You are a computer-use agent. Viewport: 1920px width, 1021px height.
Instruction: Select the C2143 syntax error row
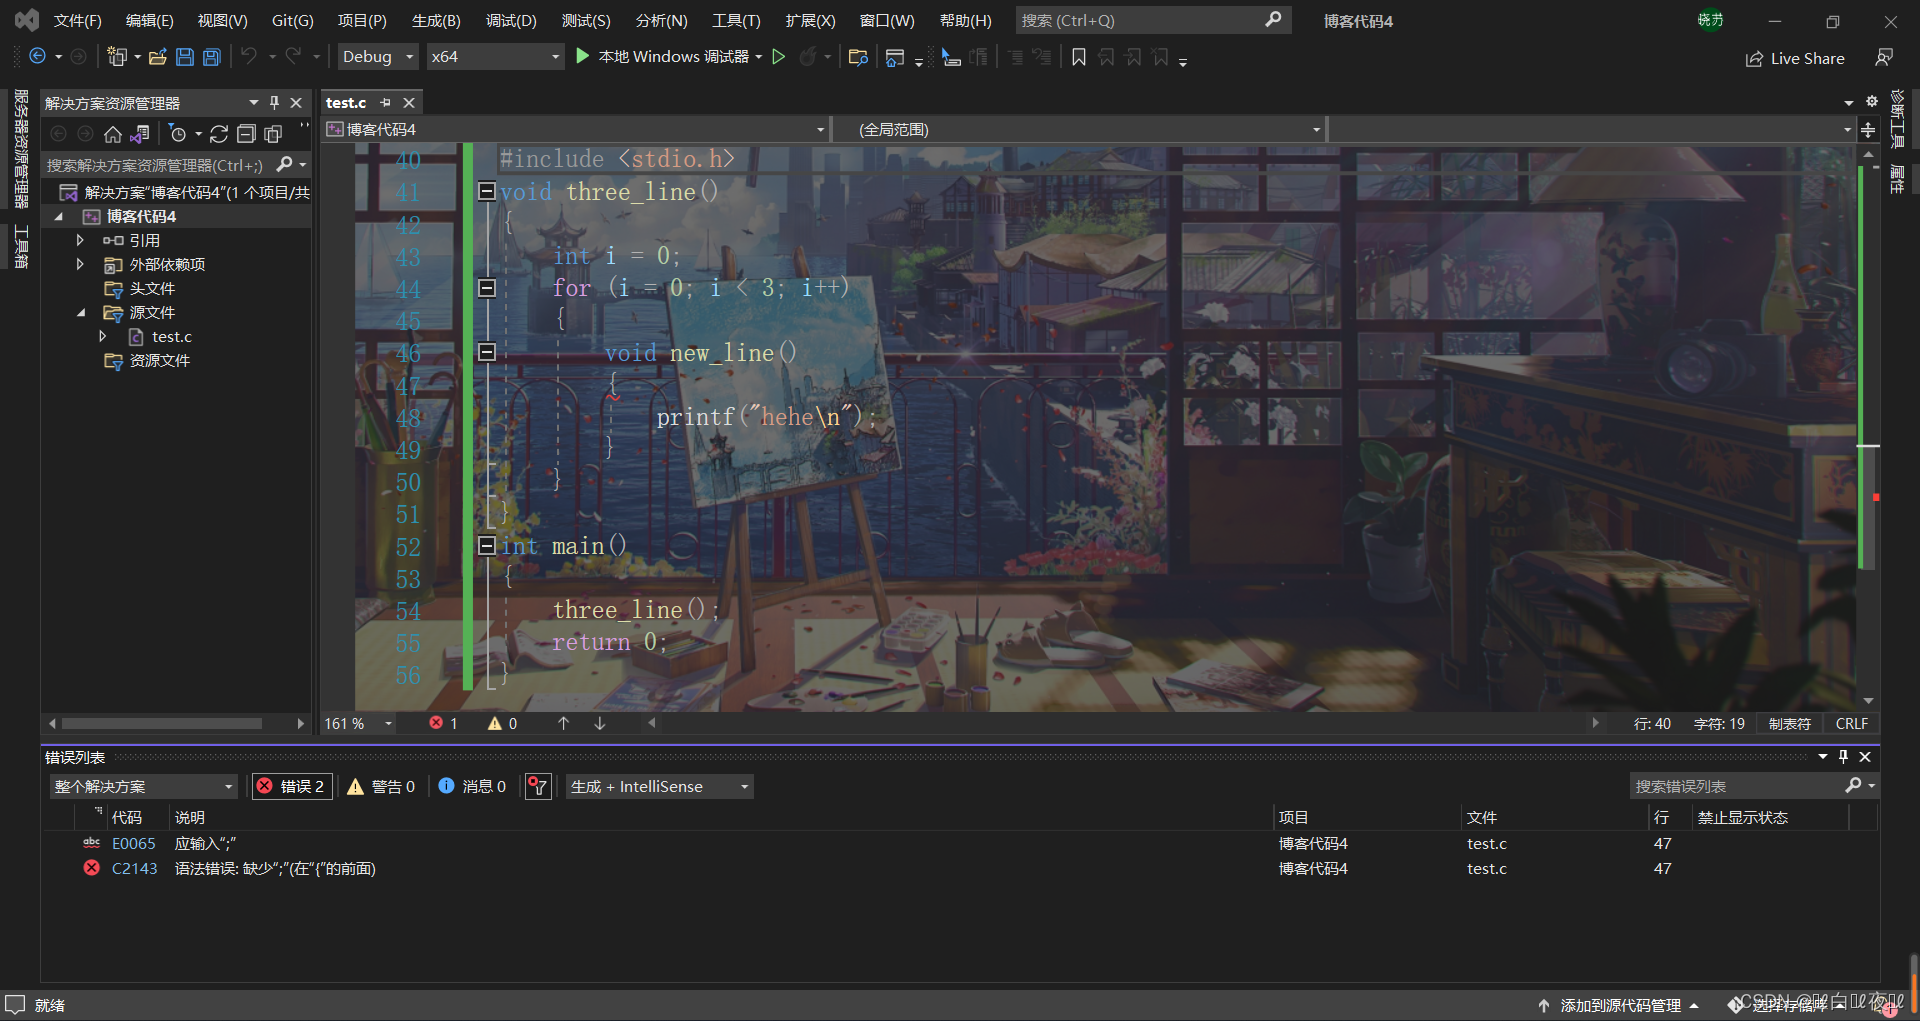pos(960,869)
